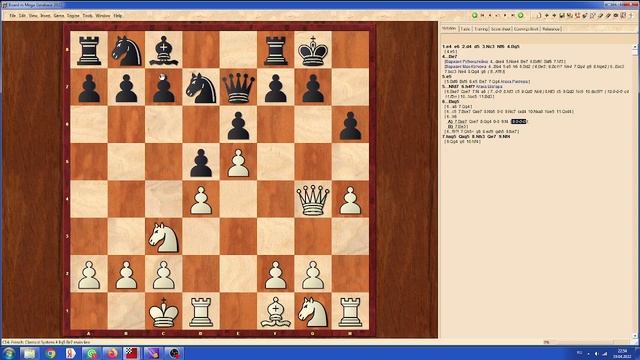
Task: Click the highlighted 0-0-0 move in notation
Action: coord(519,122)
